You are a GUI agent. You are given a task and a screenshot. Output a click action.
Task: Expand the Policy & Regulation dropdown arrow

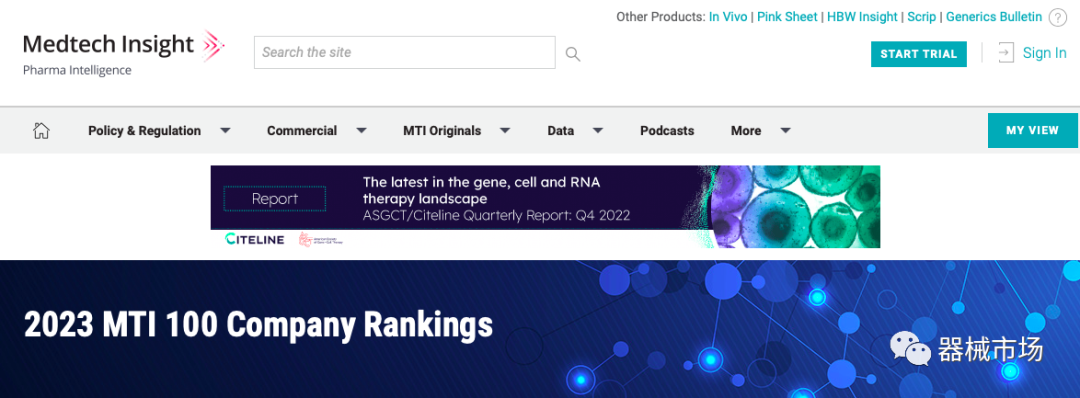225,130
